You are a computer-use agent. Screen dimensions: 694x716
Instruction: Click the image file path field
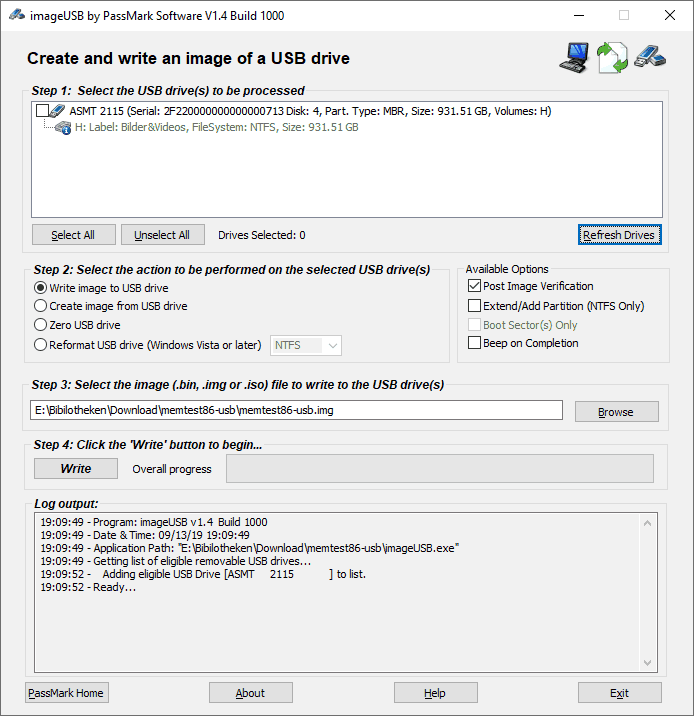[x=296, y=410]
